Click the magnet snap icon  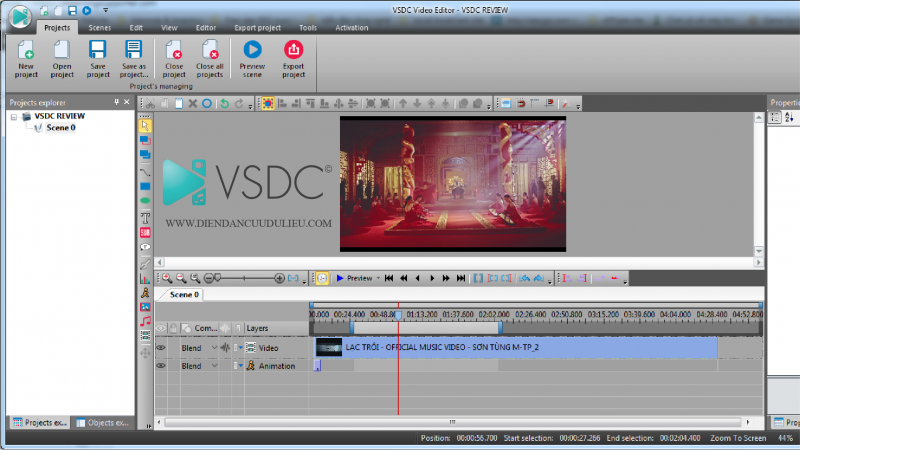coord(521,104)
